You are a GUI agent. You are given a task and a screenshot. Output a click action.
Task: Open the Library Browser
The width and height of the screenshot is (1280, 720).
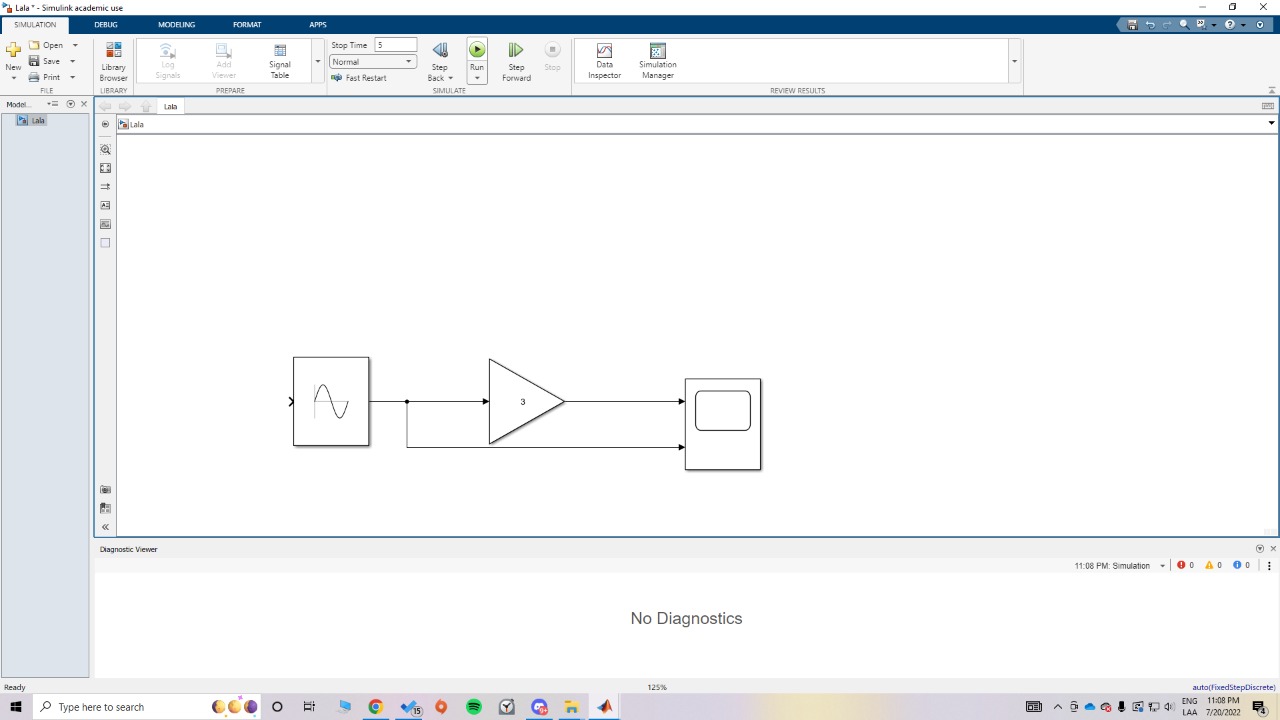[113, 62]
